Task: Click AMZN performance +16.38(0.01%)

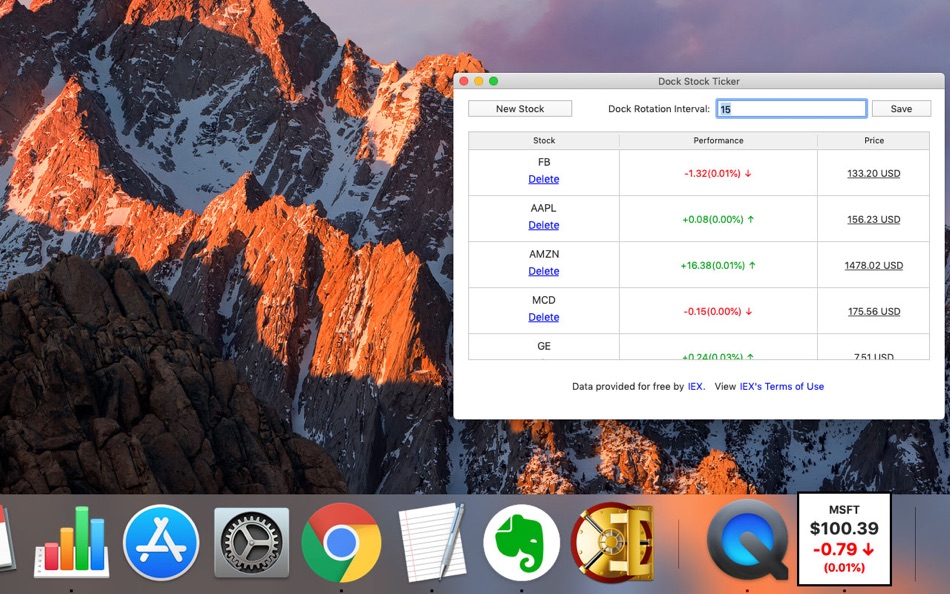Action: (x=718, y=265)
